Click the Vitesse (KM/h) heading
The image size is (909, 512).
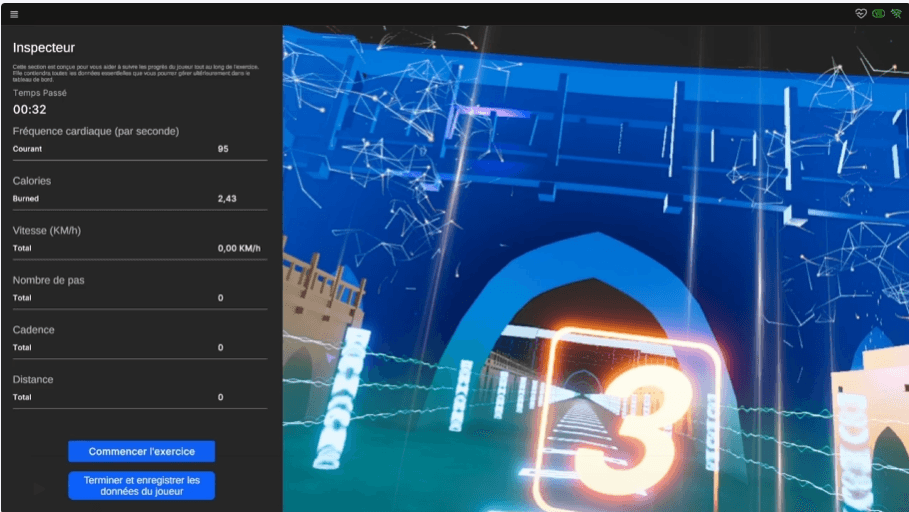tap(47, 230)
